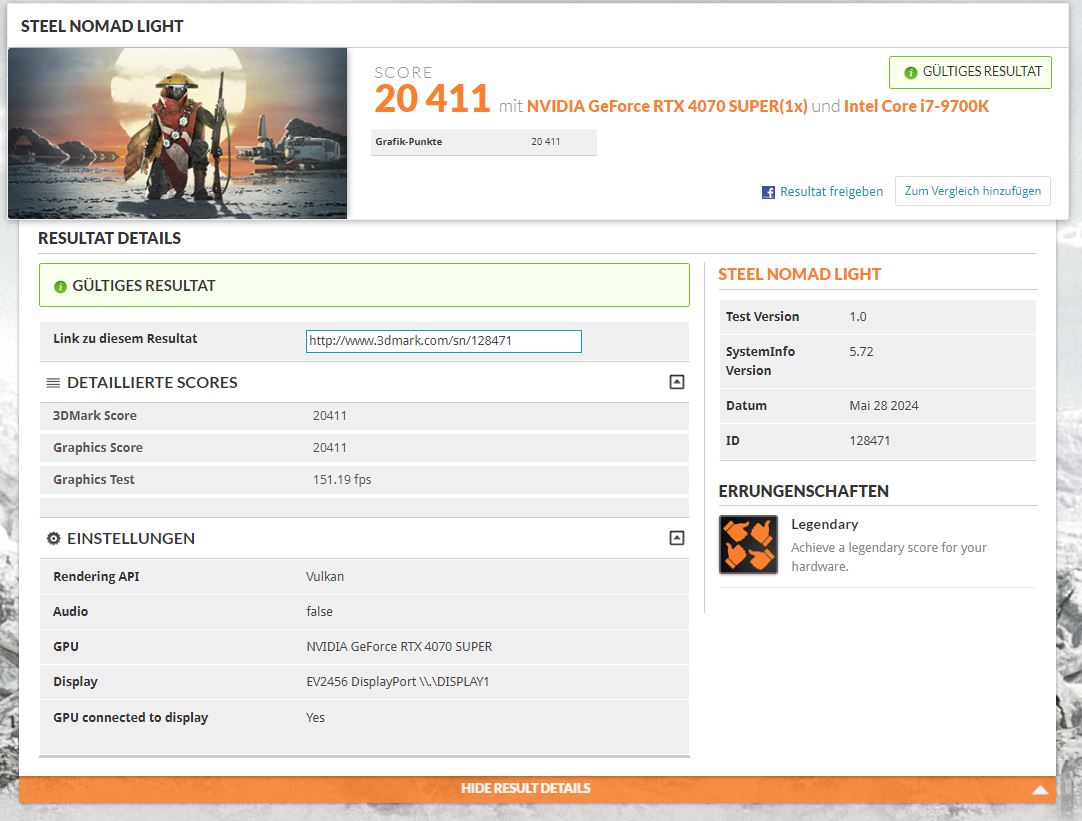Click the EV2456 DisplayPort display value
The image size is (1082, 821).
point(397,682)
